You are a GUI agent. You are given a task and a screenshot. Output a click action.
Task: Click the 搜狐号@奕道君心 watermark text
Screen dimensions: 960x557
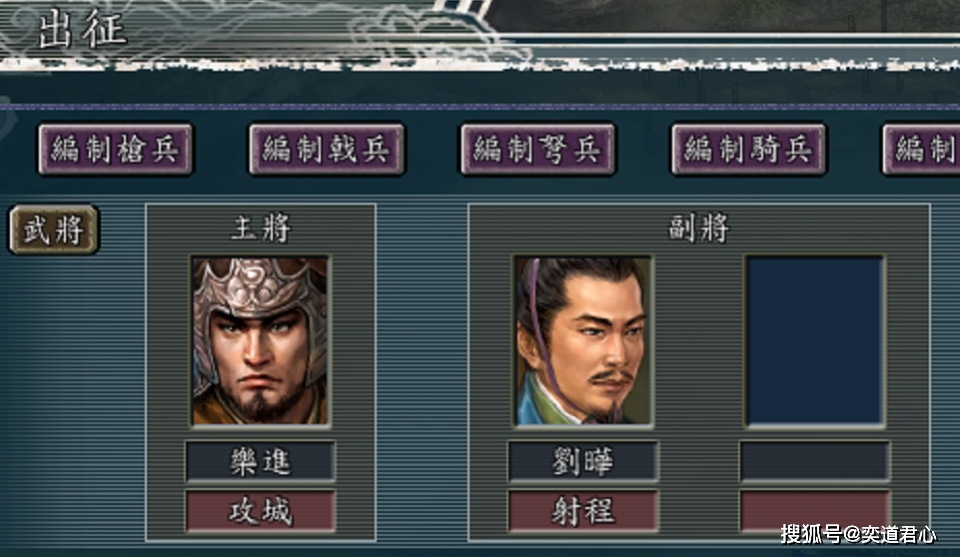[x=858, y=534]
